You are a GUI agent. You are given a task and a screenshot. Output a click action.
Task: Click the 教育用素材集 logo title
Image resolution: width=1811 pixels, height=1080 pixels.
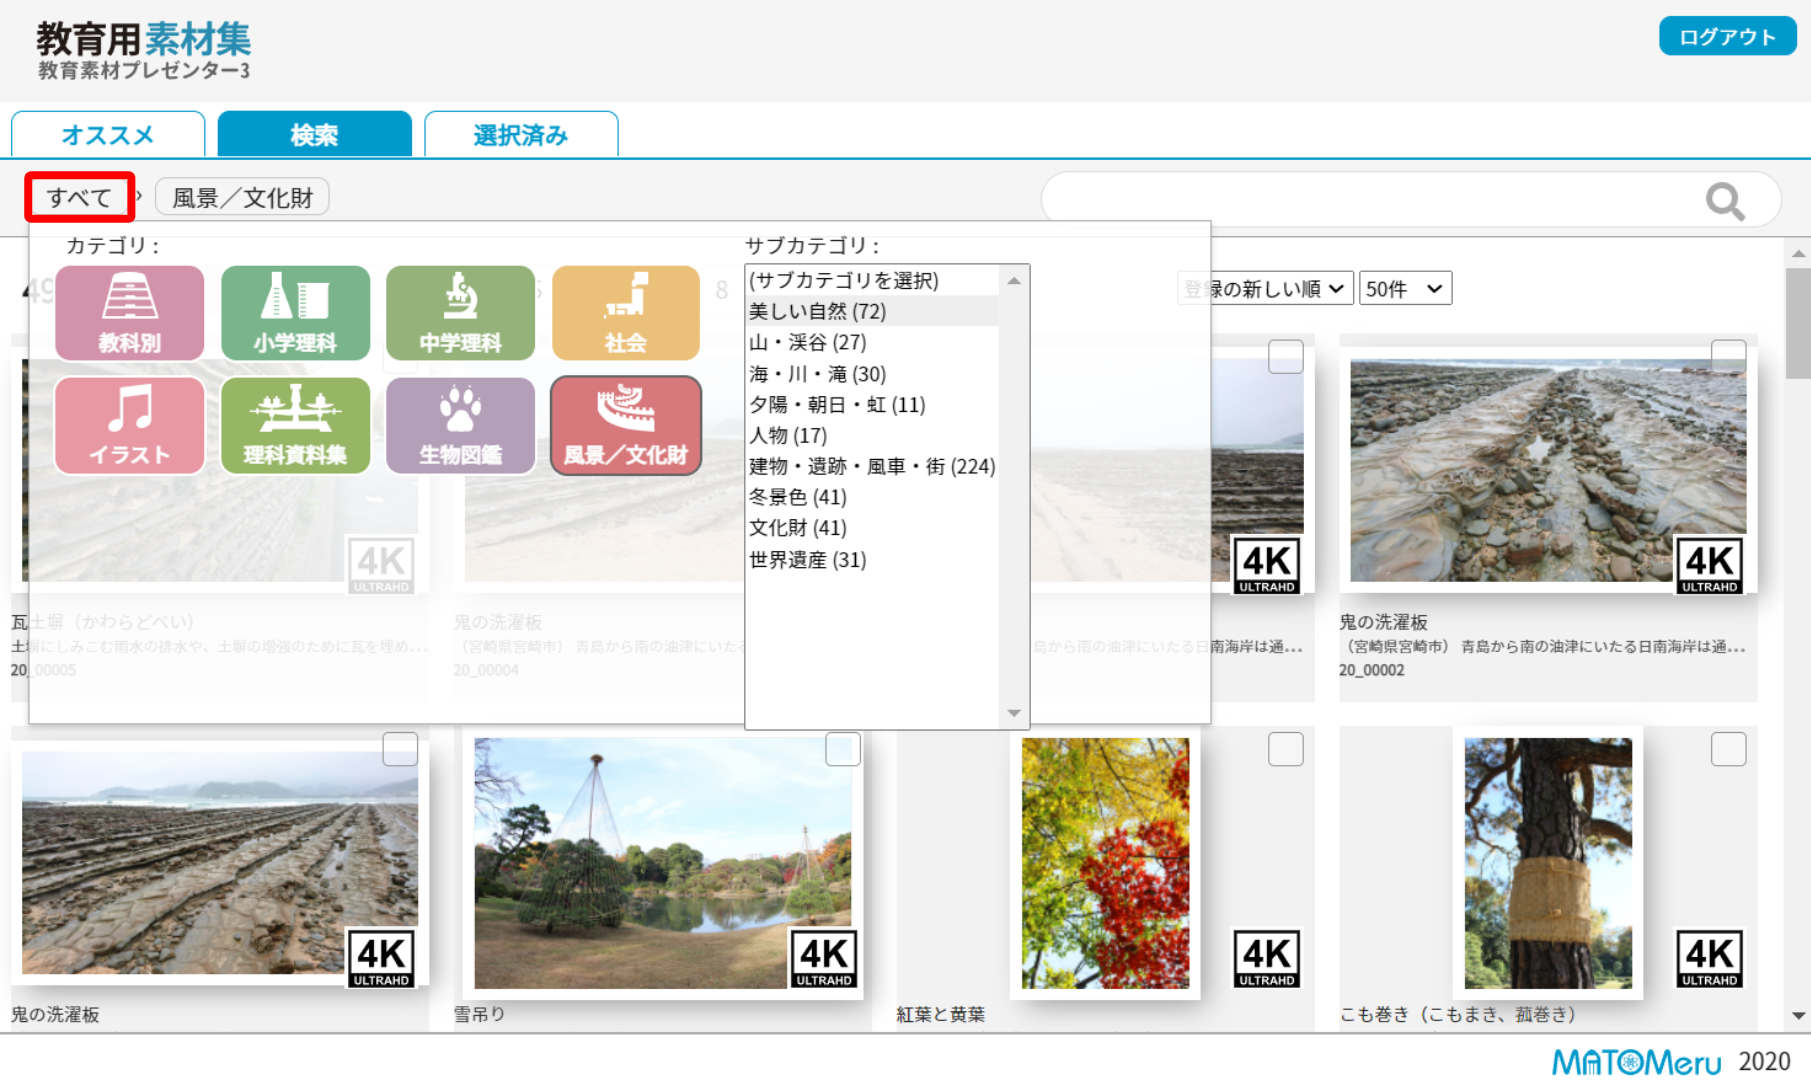pyautogui.click(x=144, y=40)
